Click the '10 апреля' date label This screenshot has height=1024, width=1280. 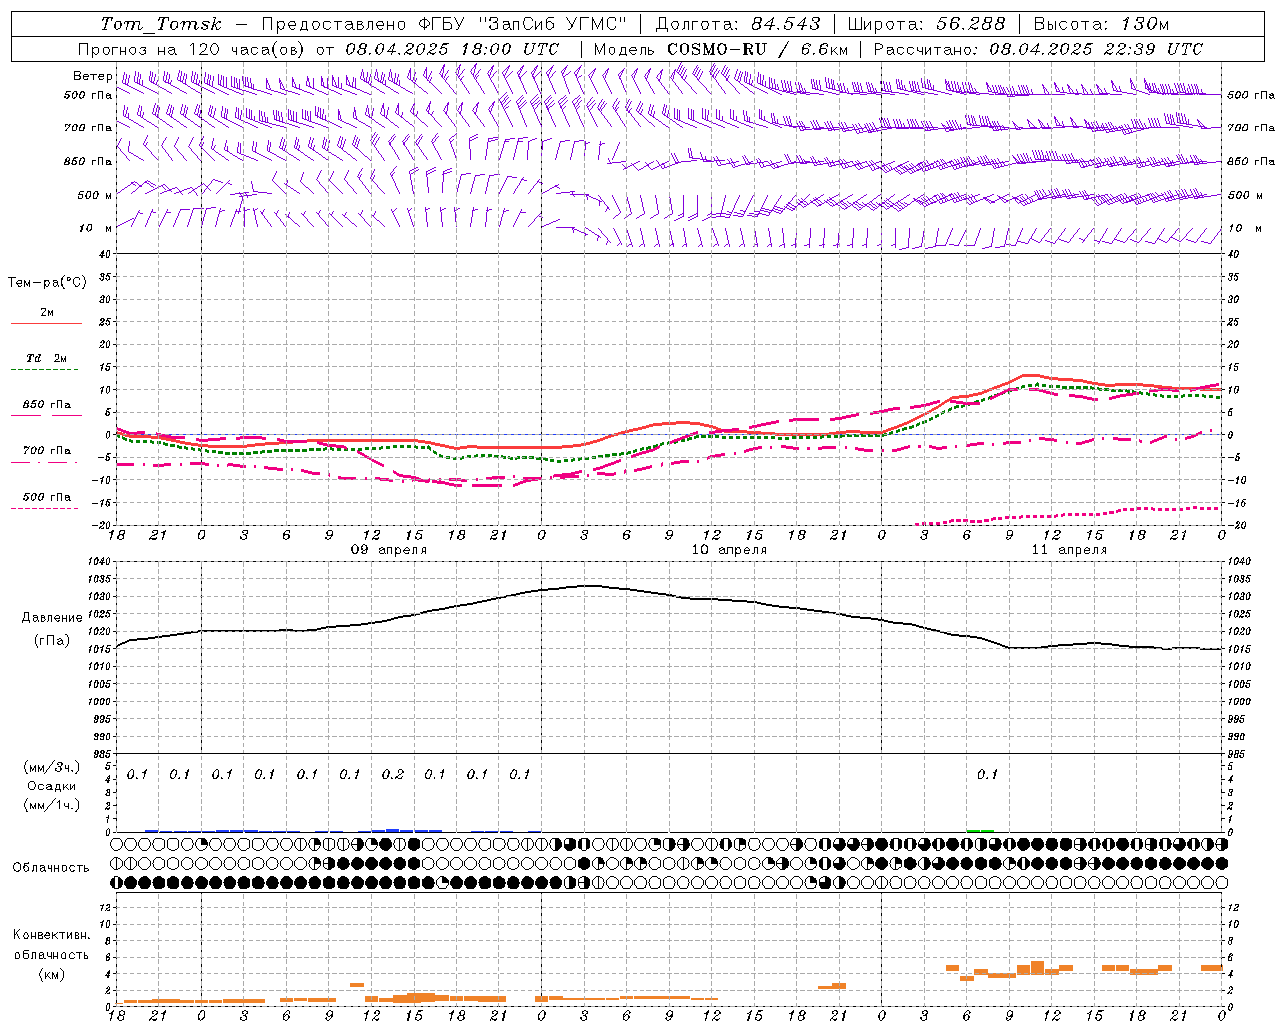coord(729,550)
